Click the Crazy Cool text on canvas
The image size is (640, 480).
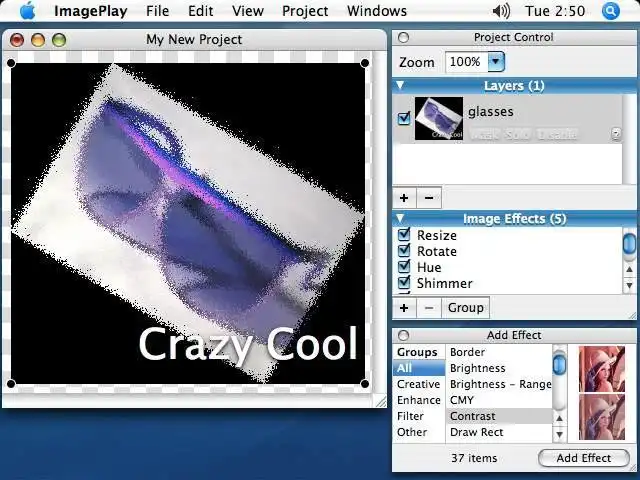248,344
